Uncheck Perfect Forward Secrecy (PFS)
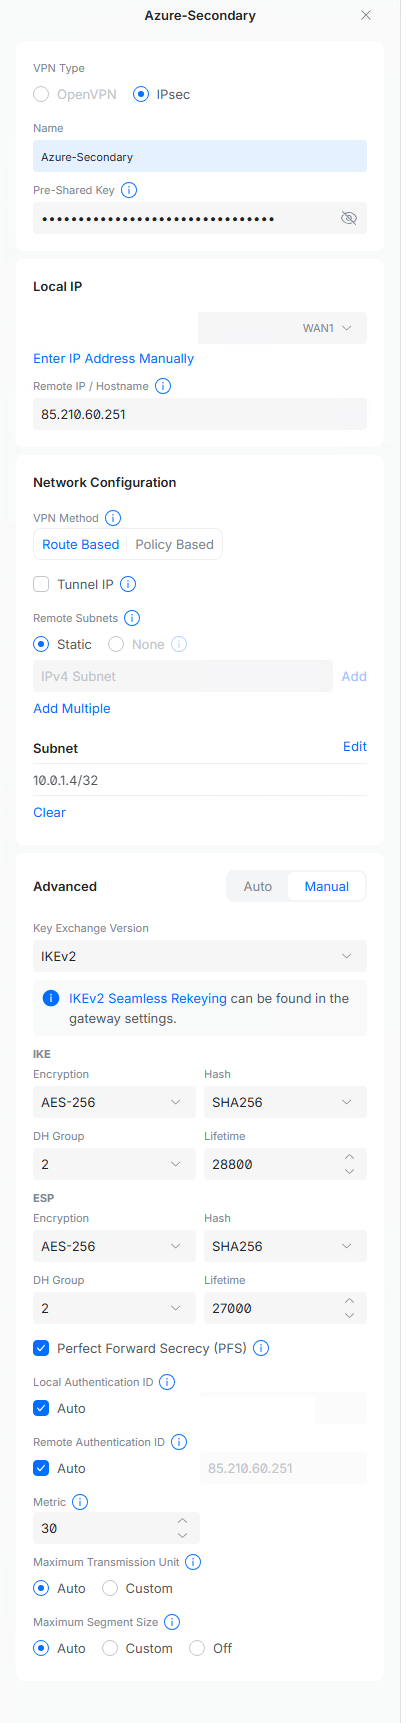The width and height of the screenshot is (406, 1723). click(41, 1348)
